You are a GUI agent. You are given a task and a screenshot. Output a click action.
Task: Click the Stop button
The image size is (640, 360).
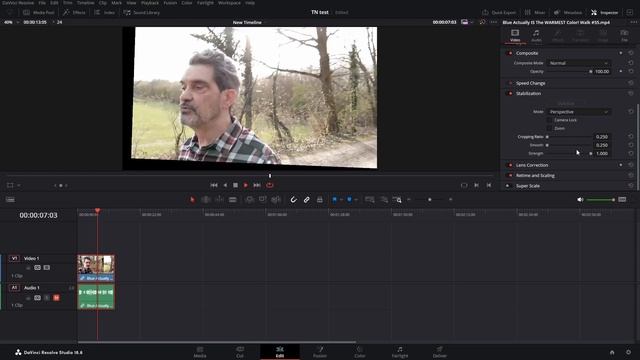236,185
